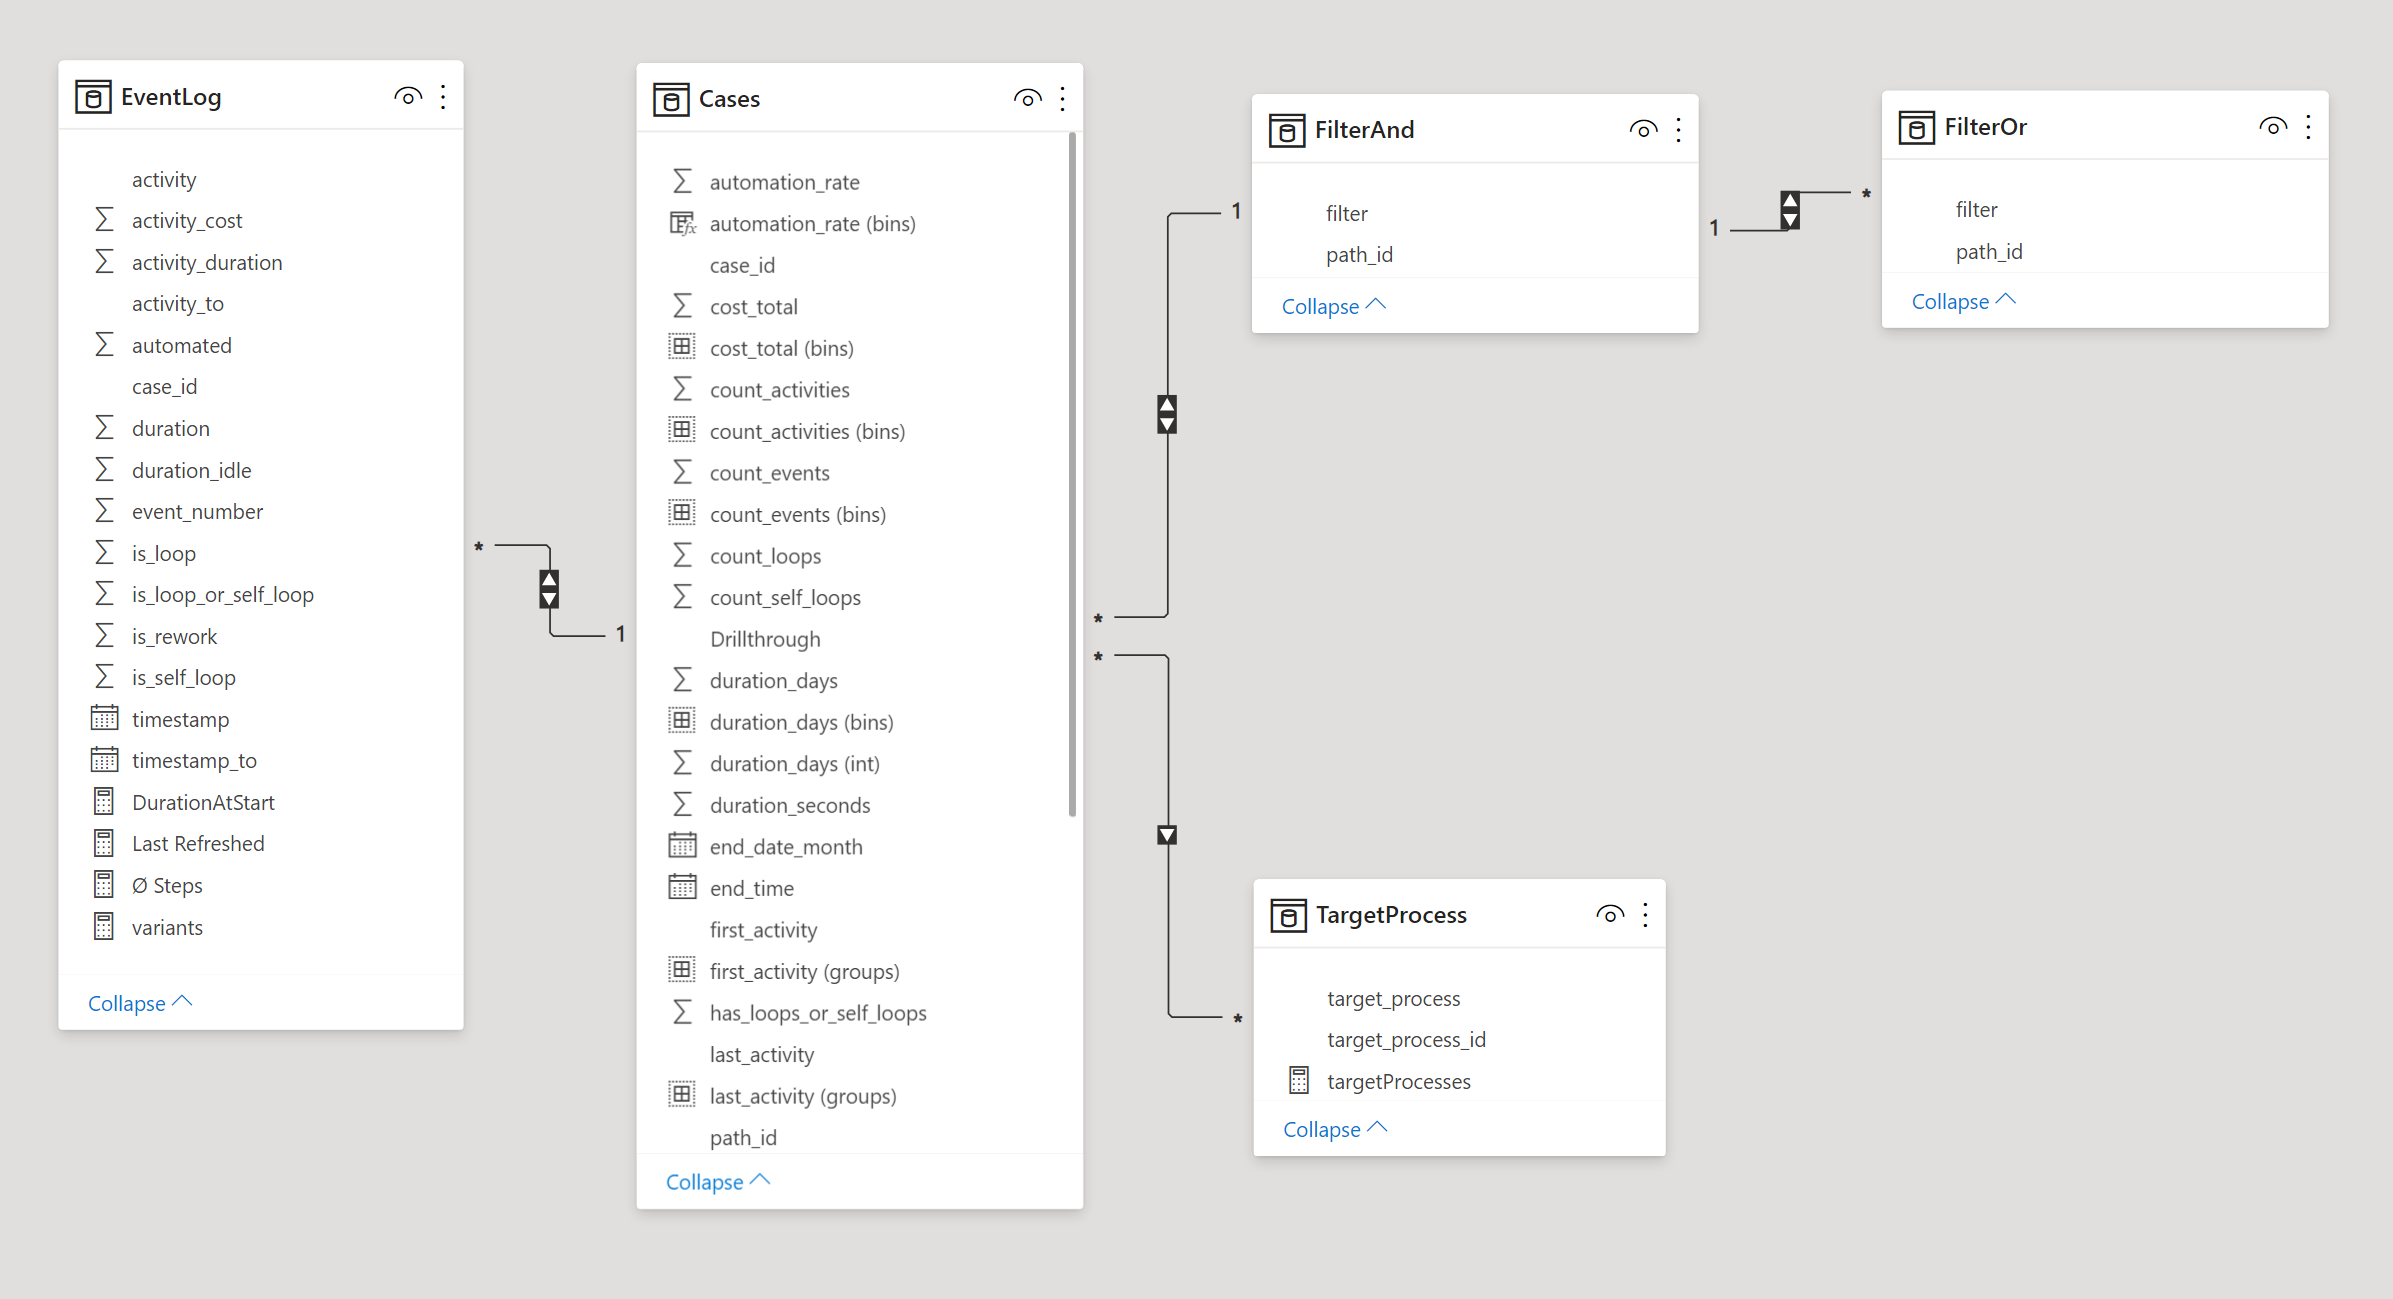Click the sigma icon beside activity_duration
This screenshot has width=2393, height=1299.
pos(104,262)
